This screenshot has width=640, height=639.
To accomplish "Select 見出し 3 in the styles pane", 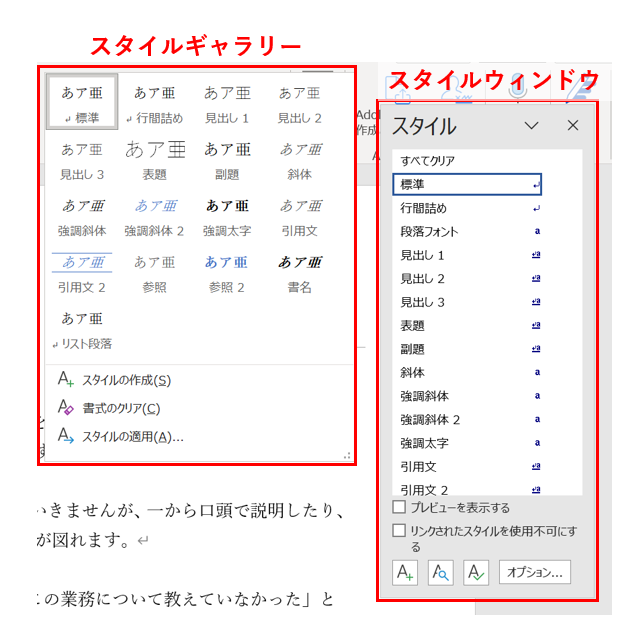I will click(467, 302).
